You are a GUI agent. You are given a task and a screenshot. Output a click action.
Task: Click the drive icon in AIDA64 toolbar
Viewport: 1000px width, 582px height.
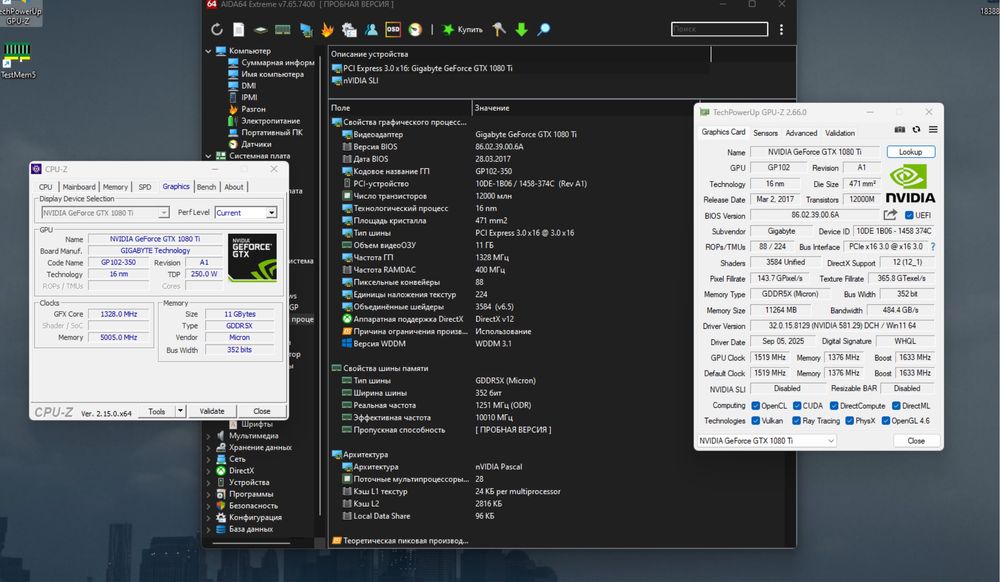pyautogui.click(x=260, y=29)
